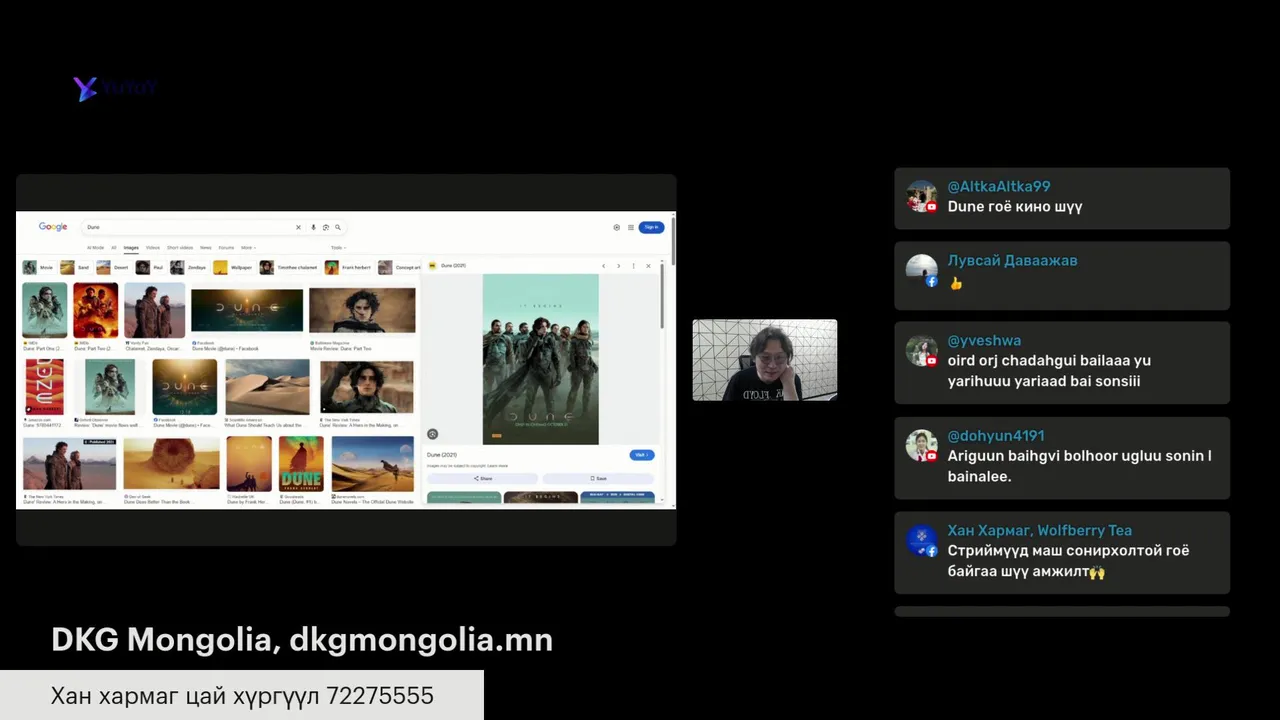Open the Dune Novels official website thumbnail
Viewport: 1280px width, 720px height.
[x=372, y=464]
